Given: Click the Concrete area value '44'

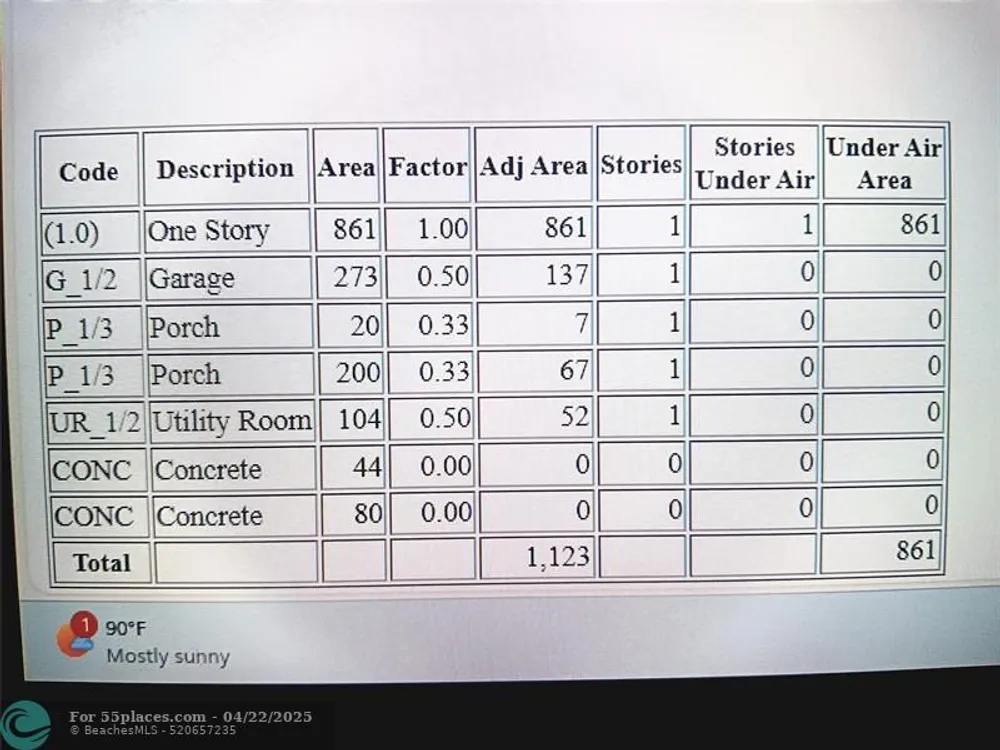Looking at the screenshot, I should tap(353, 466).
